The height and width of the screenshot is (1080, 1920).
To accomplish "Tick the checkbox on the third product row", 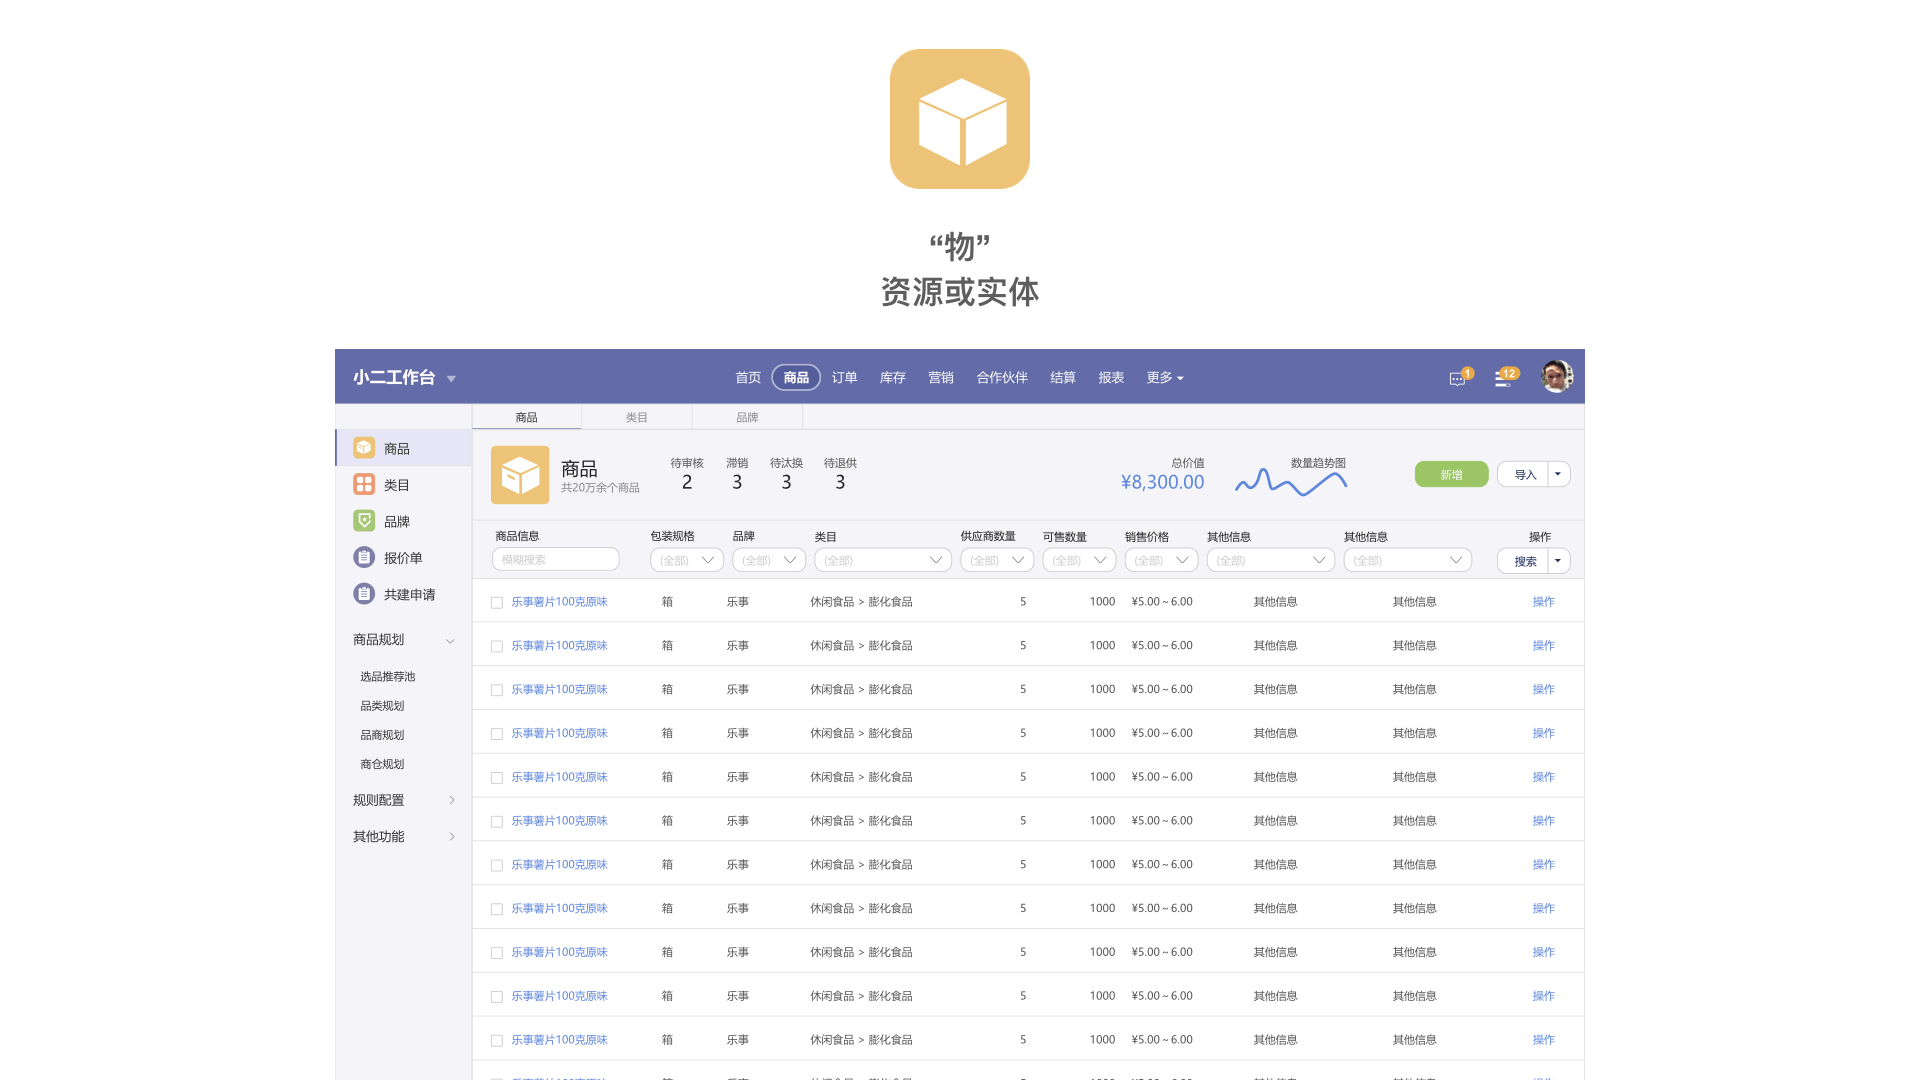I will pos(497,690).
